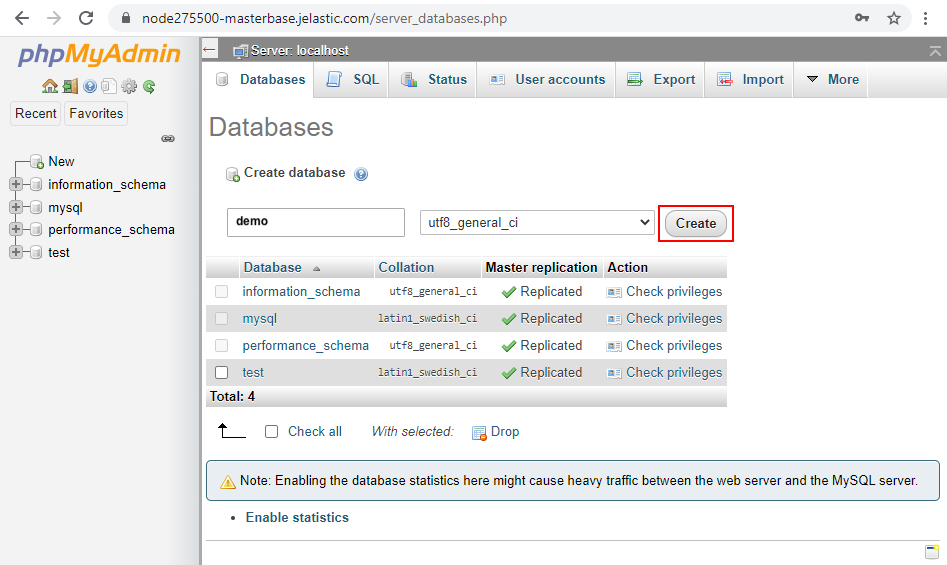The image size is (947, 565).
Task: Click latin1_swedish_ci collation in test row
Action: coord(428,372)
